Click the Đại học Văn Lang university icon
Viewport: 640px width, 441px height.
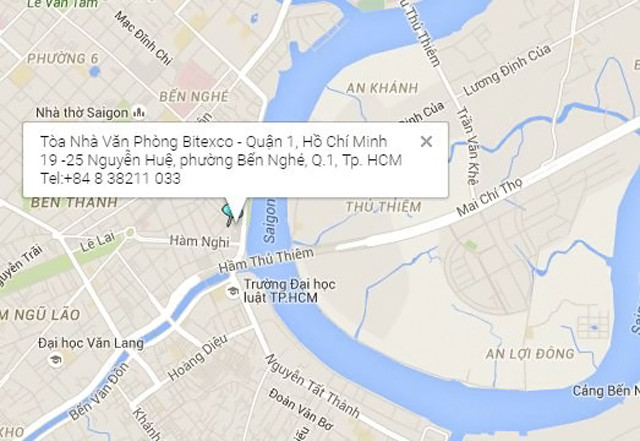pos(55,360)
